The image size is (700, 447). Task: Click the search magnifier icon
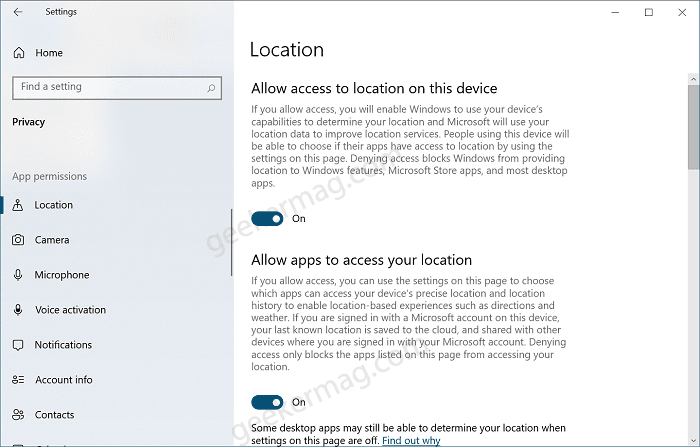coord(211,88)
